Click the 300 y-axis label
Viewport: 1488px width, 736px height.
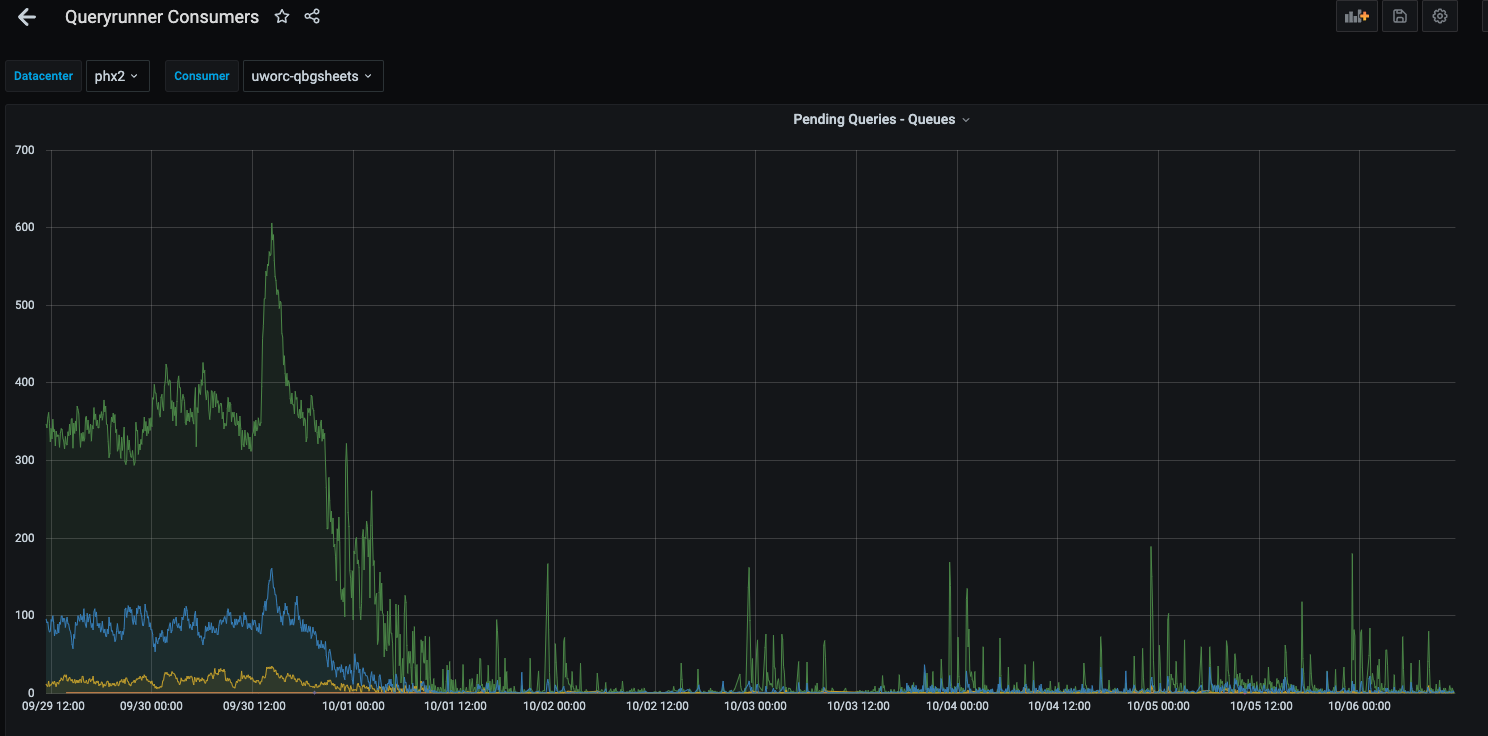[x=25, y=460]
